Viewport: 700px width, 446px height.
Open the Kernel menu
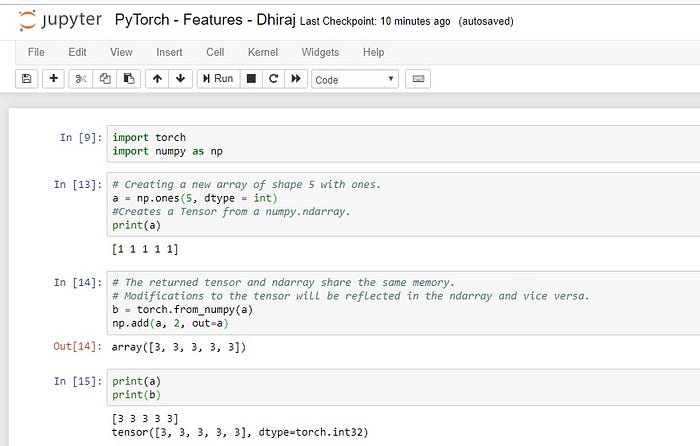pyautogui.click(x=263, y=52)
